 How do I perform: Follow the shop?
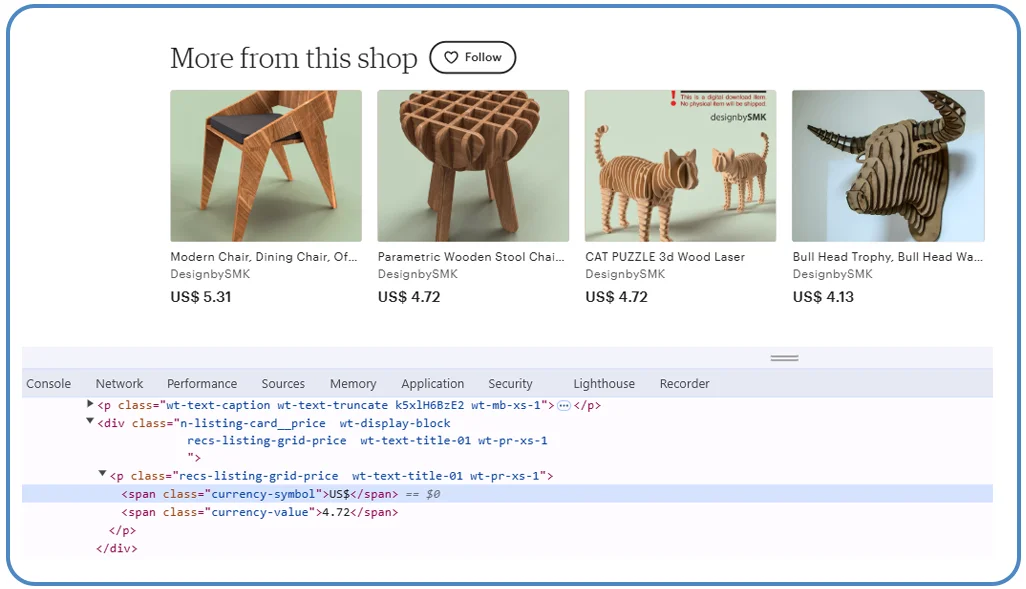pos(472,57)
